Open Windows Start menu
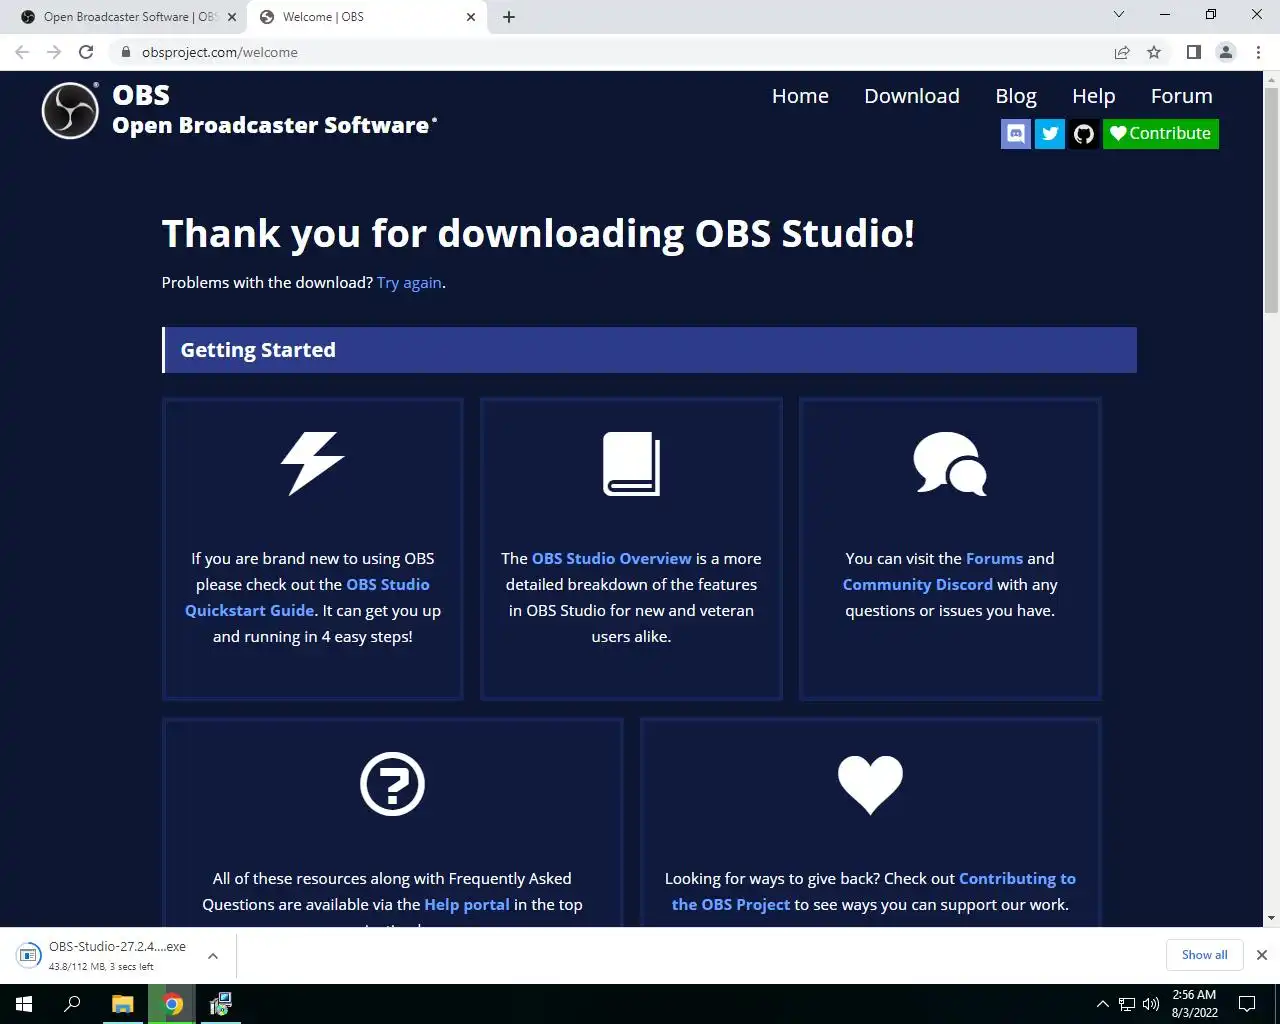 pos(24,1004)
